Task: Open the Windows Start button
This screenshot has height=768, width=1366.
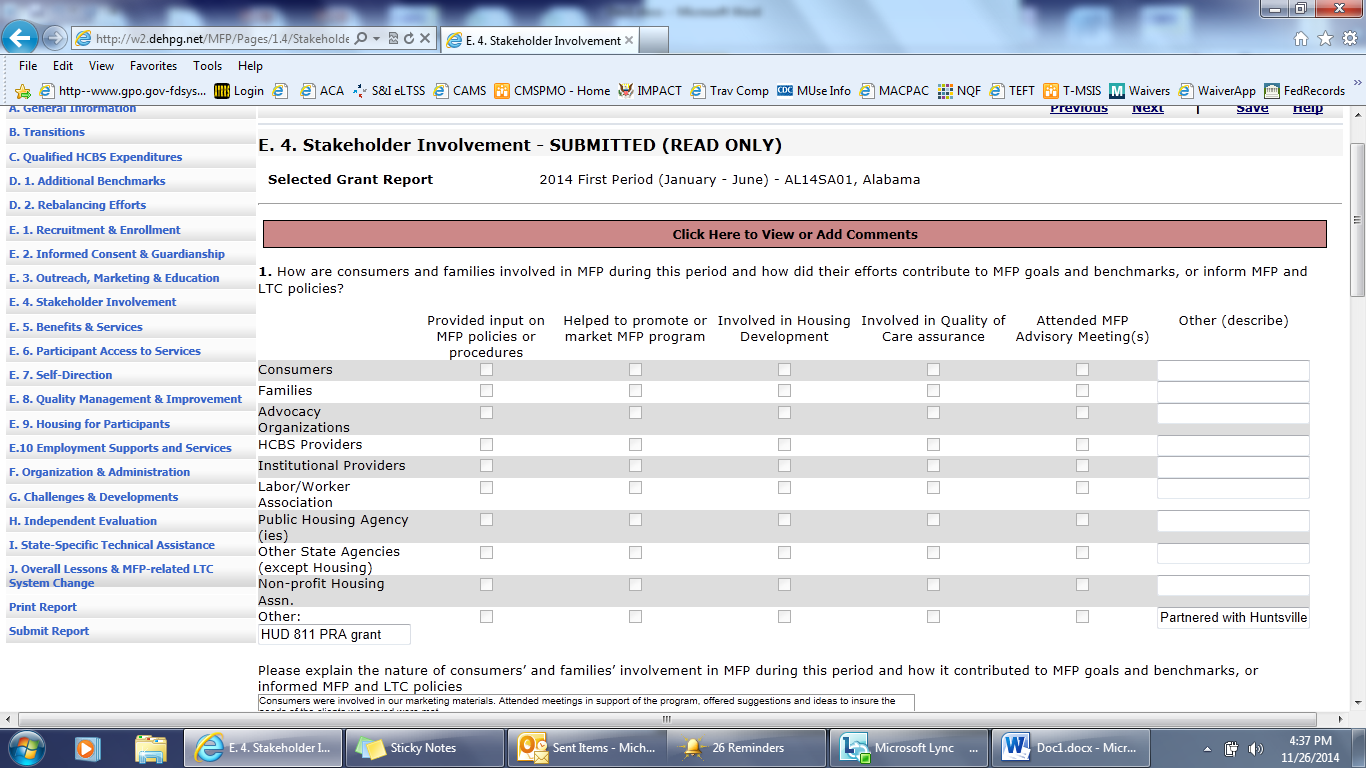Action: [x=25, y=747]
